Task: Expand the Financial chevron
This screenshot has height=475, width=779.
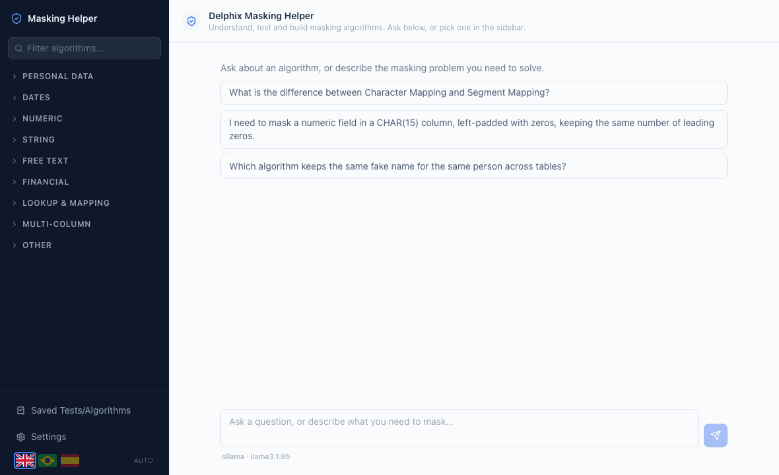Action: pyautogui.click(x=14, y=182)
